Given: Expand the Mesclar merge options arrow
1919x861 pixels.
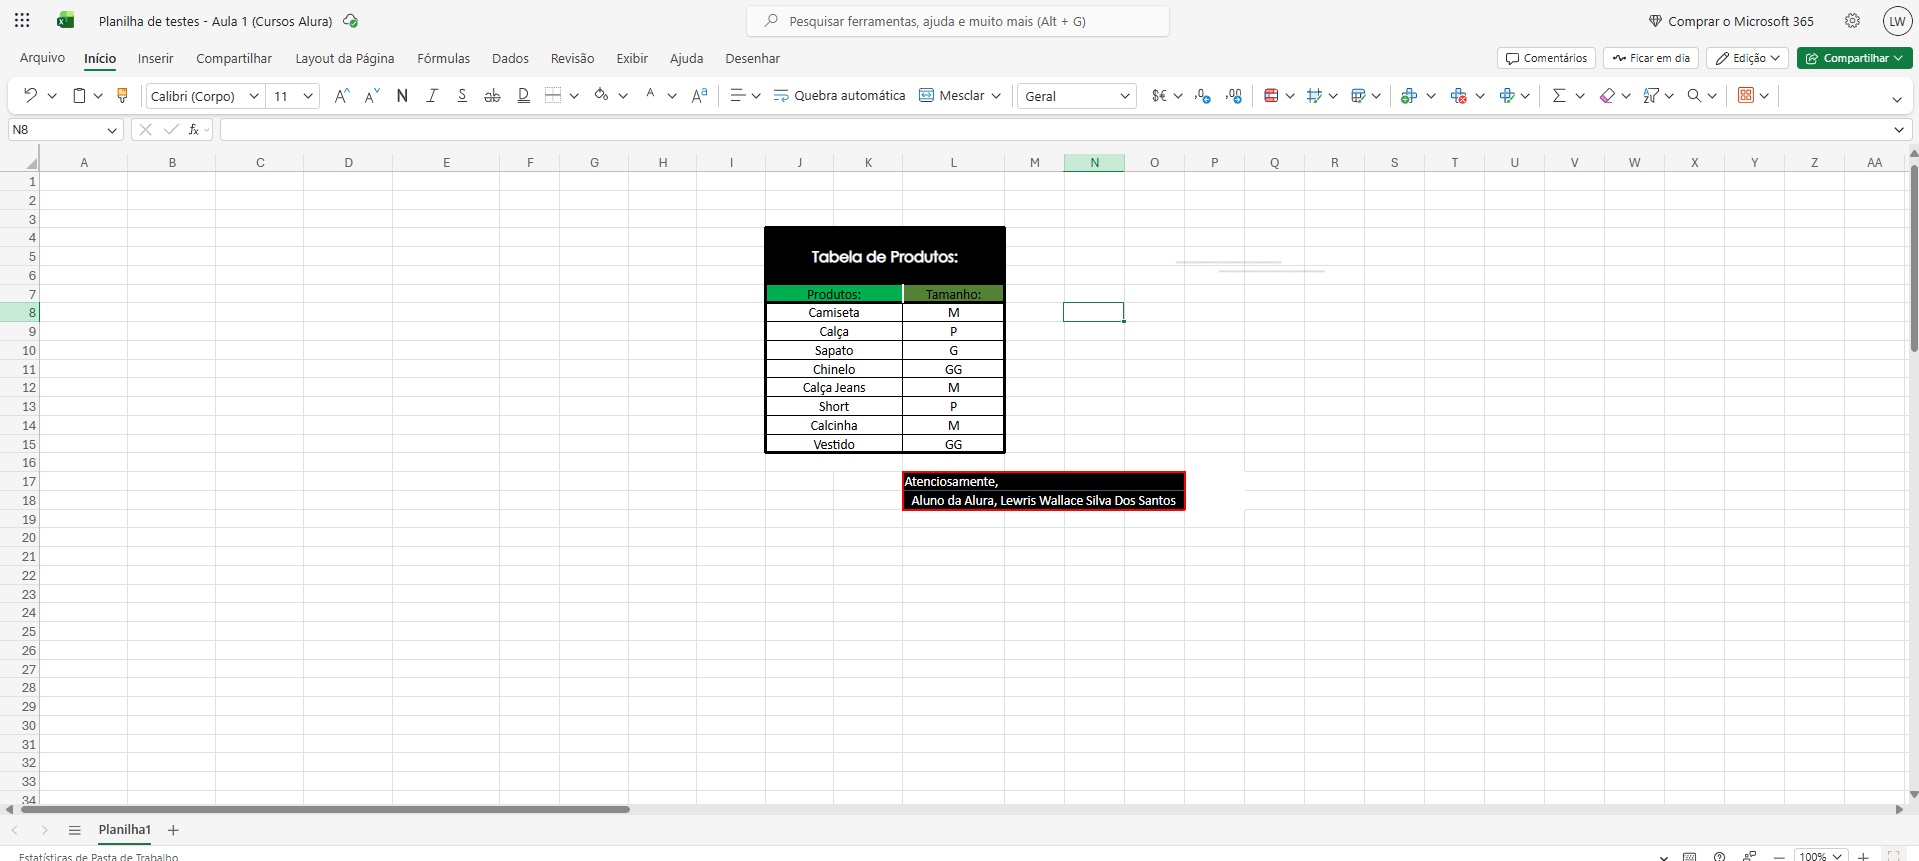Looking at the screenshot, I should pyautogui.click(x=995, y=96).
